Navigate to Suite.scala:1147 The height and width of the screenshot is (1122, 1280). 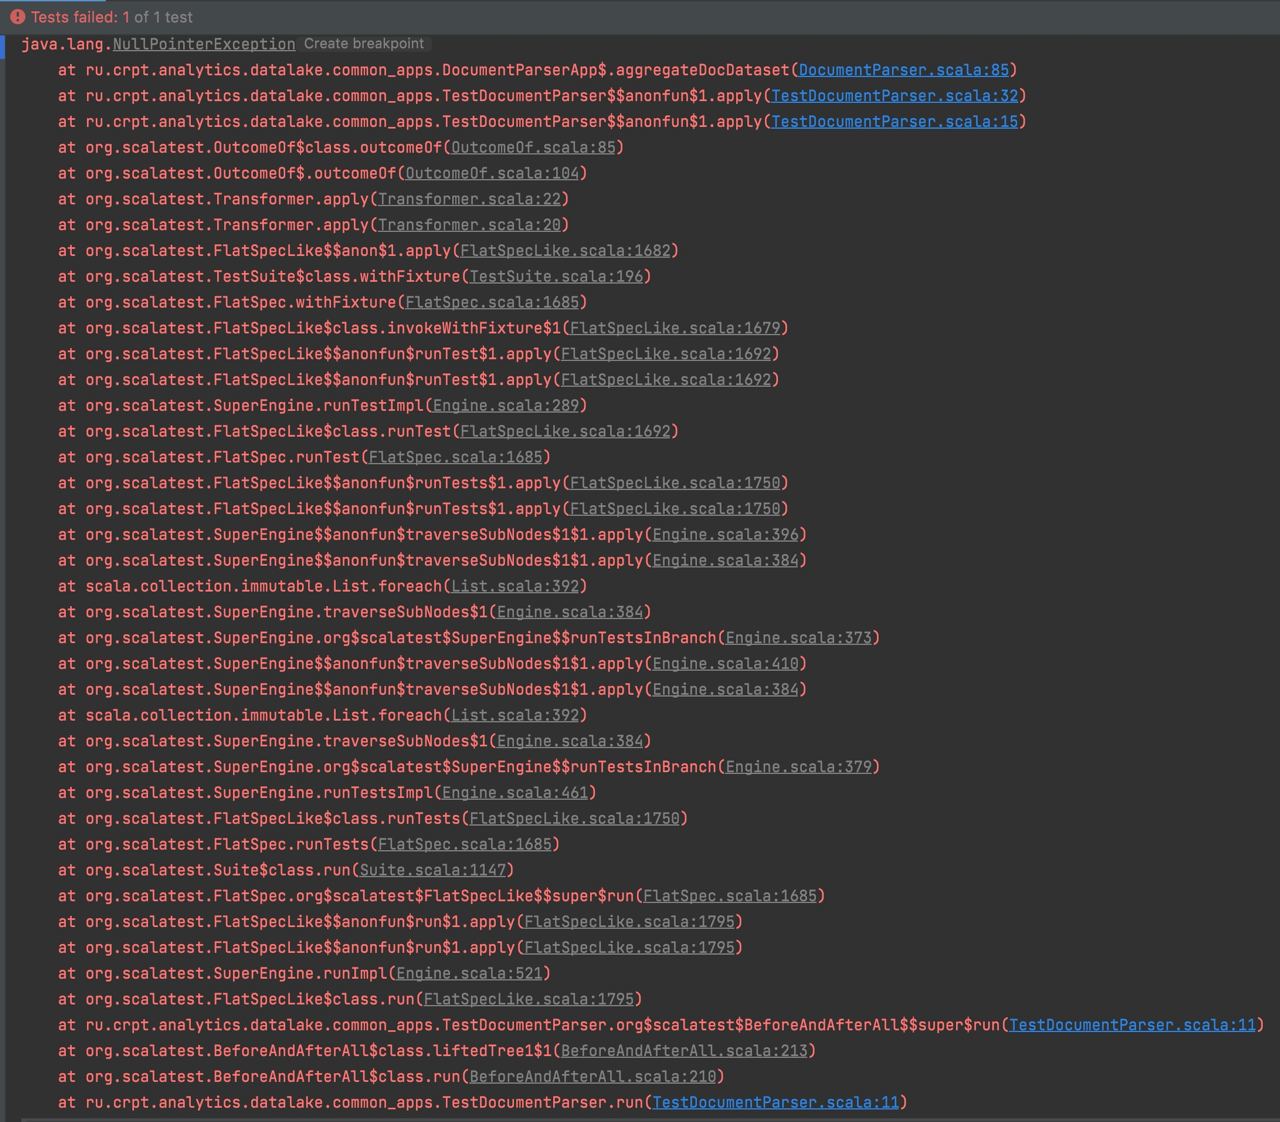[x=432, y=870]
